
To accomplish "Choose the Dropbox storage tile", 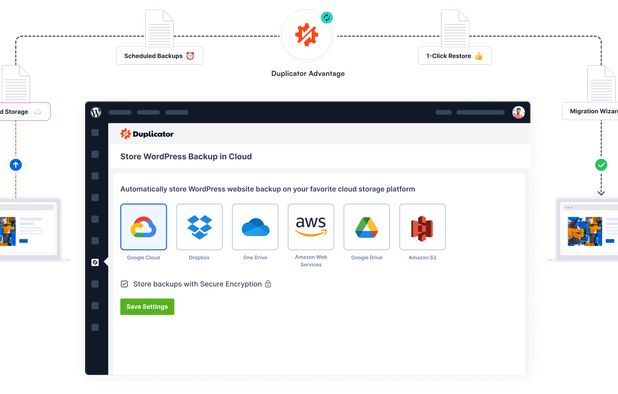I will [x=199, y=227].
